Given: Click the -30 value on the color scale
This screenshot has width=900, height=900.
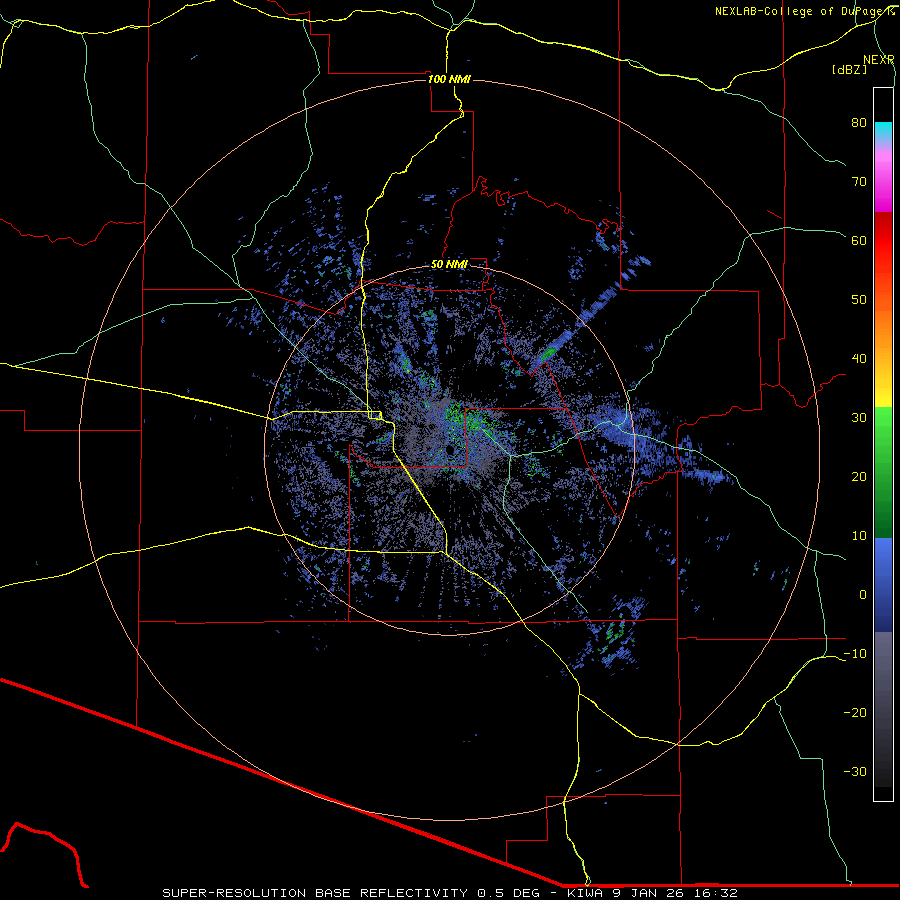Looking at the screenshot, I should point(855,771).
